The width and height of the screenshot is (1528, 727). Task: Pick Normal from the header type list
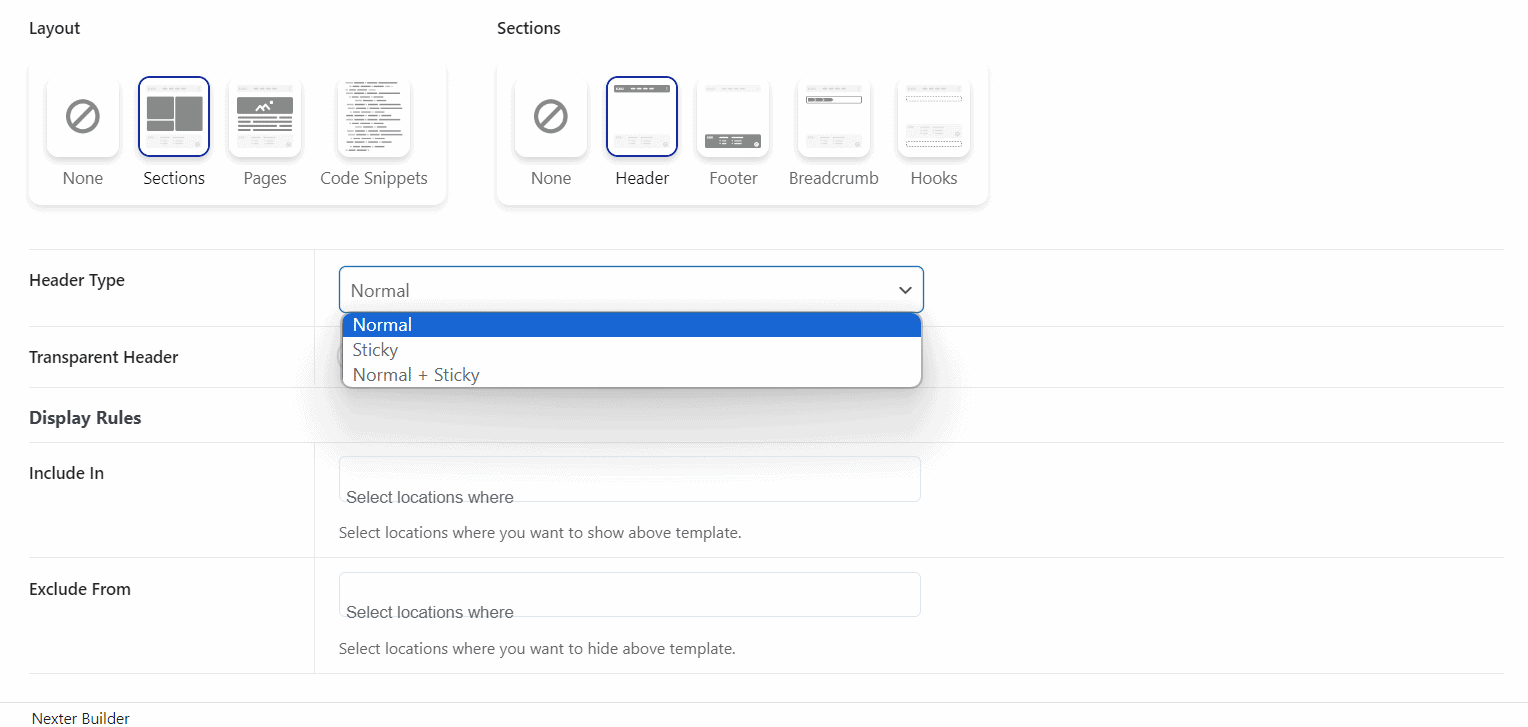point(631,325)
